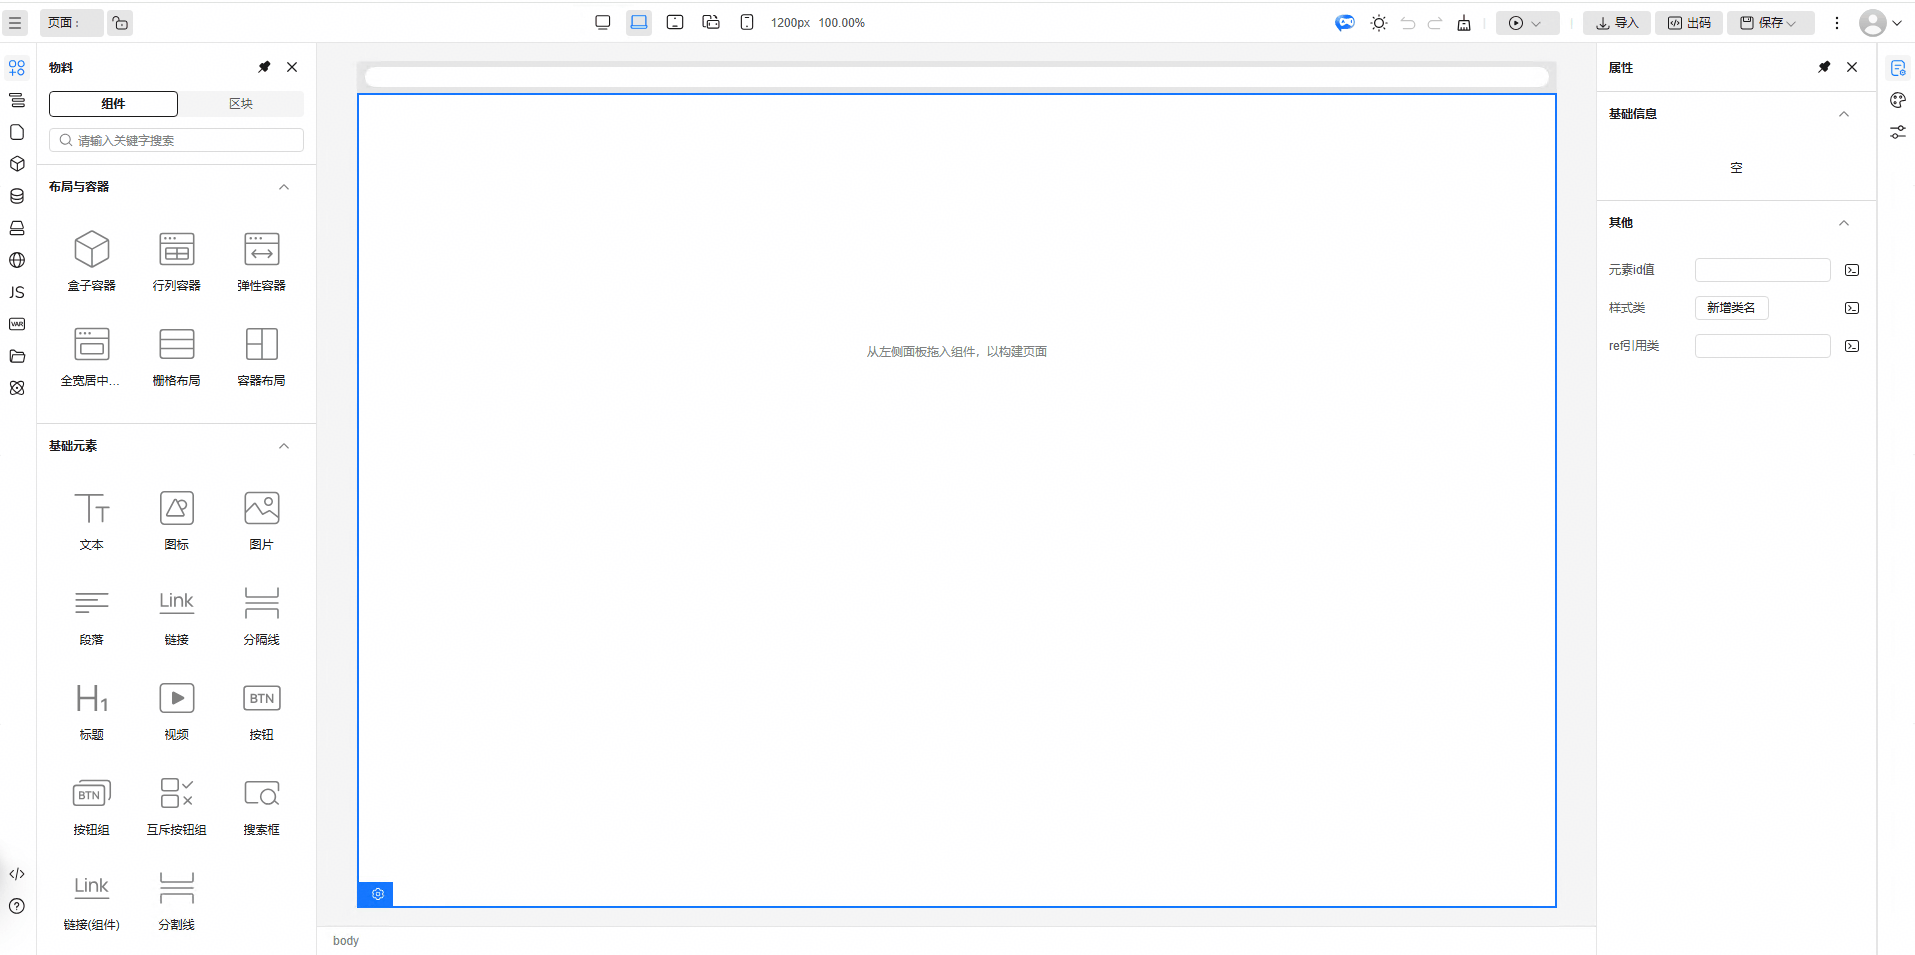
Task: Click the clear canvas broom icon
Action: tap(1464, 23)
